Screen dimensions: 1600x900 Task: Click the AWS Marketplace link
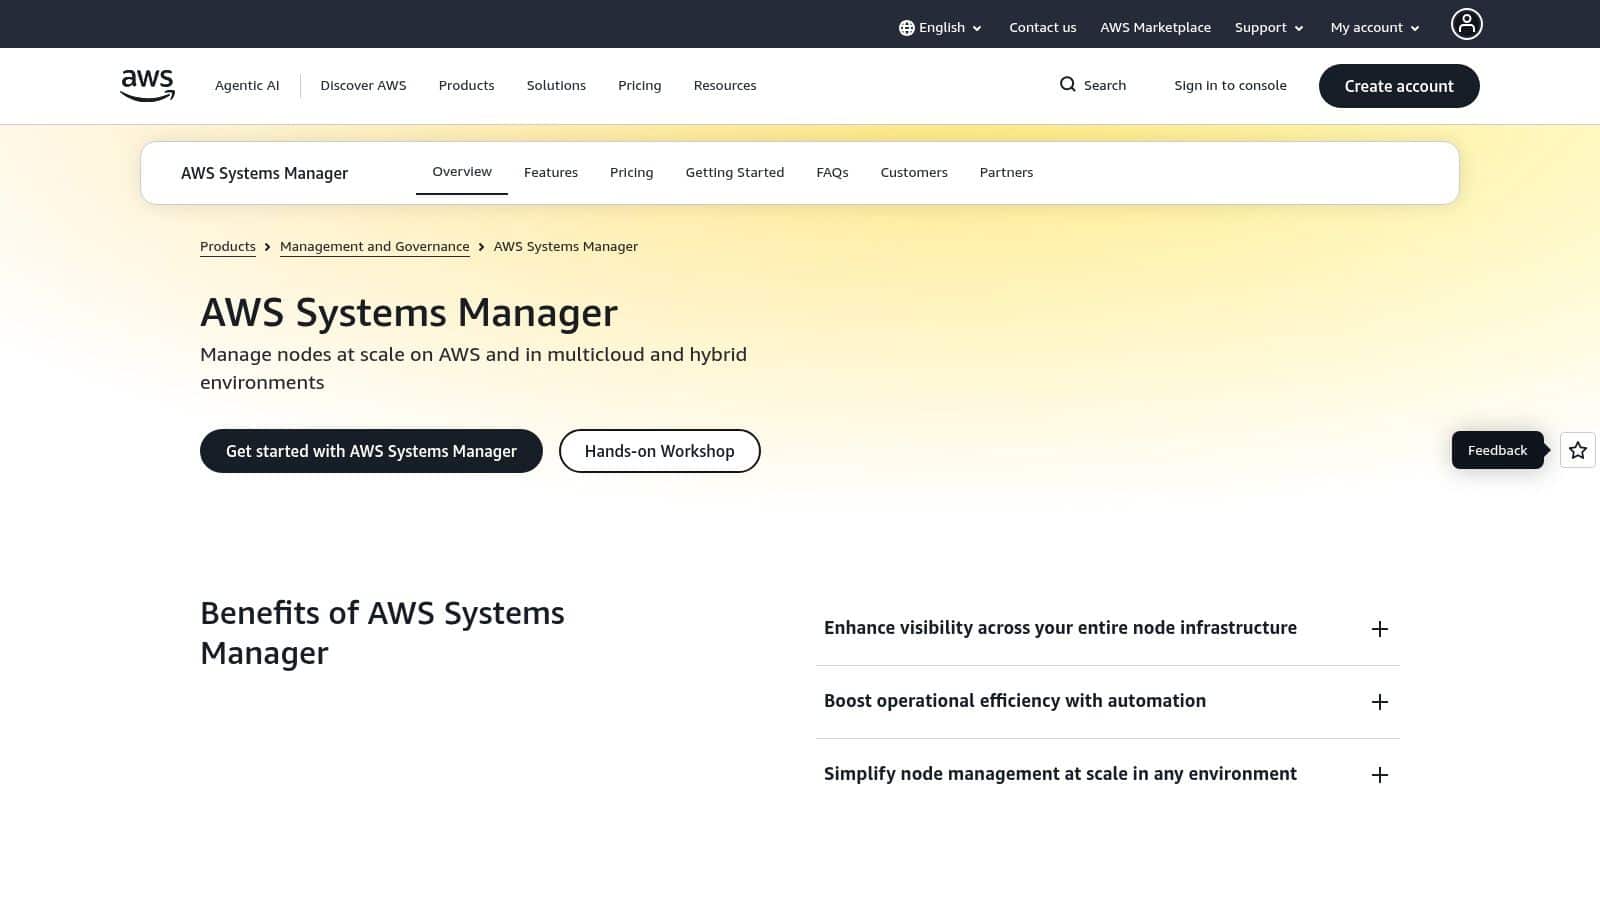pos(1155,28)
